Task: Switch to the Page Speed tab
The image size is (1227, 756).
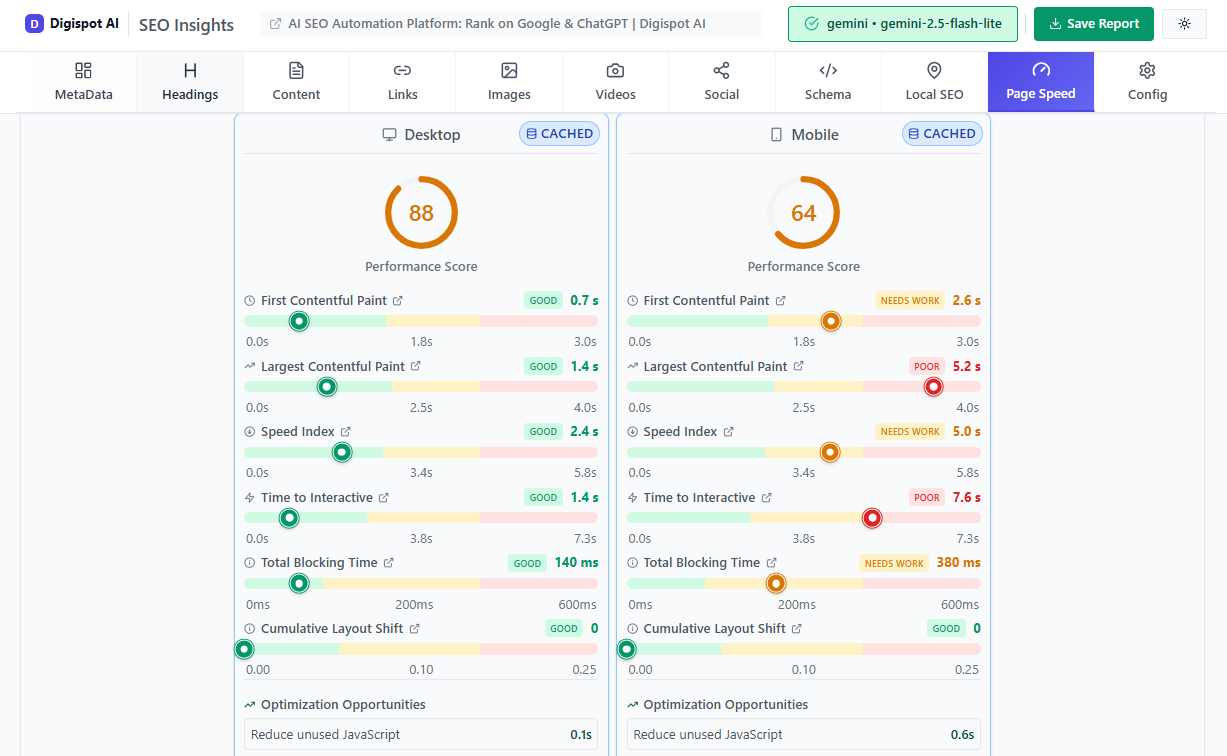Action: click(1040, 81)
